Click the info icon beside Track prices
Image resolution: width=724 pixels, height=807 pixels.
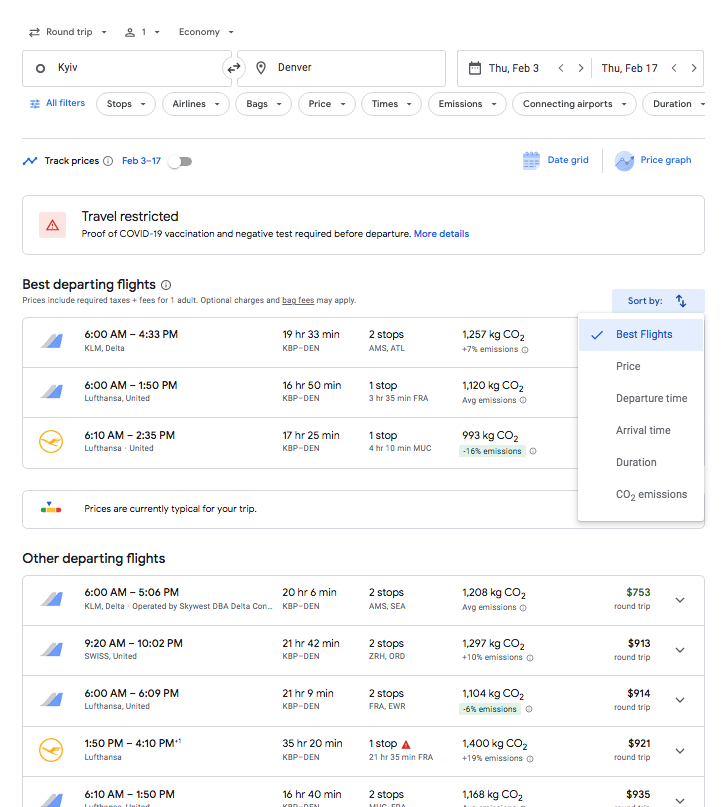pyautogui.click(x=108, y=161)
